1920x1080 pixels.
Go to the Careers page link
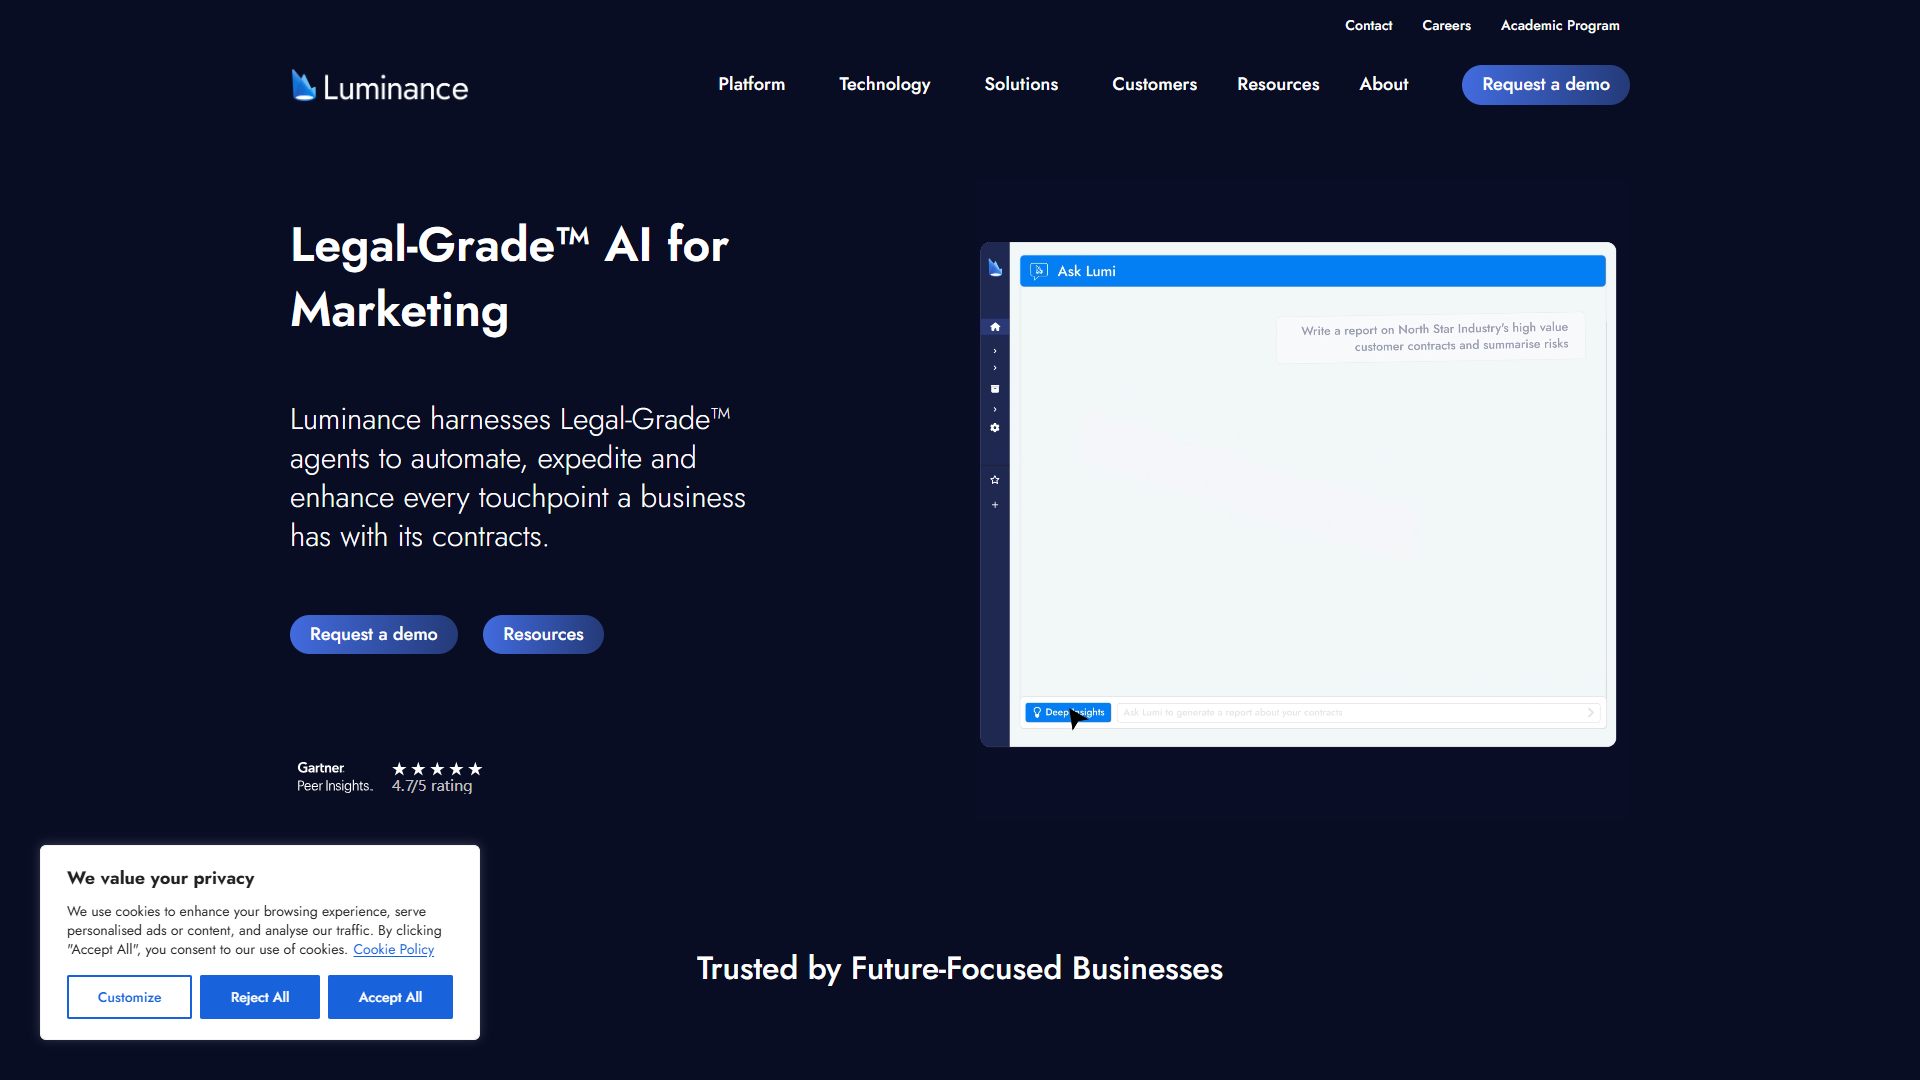(1446, 25)
